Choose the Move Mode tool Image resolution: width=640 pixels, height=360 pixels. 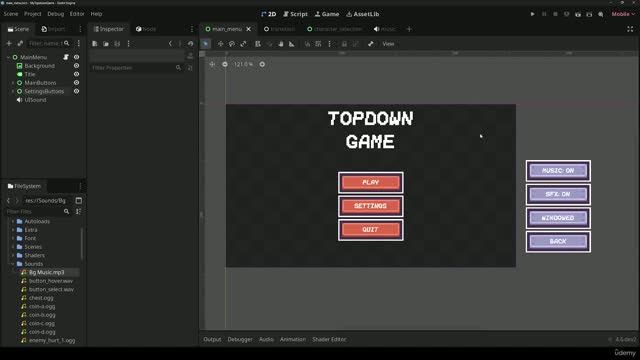click(220, 44)
